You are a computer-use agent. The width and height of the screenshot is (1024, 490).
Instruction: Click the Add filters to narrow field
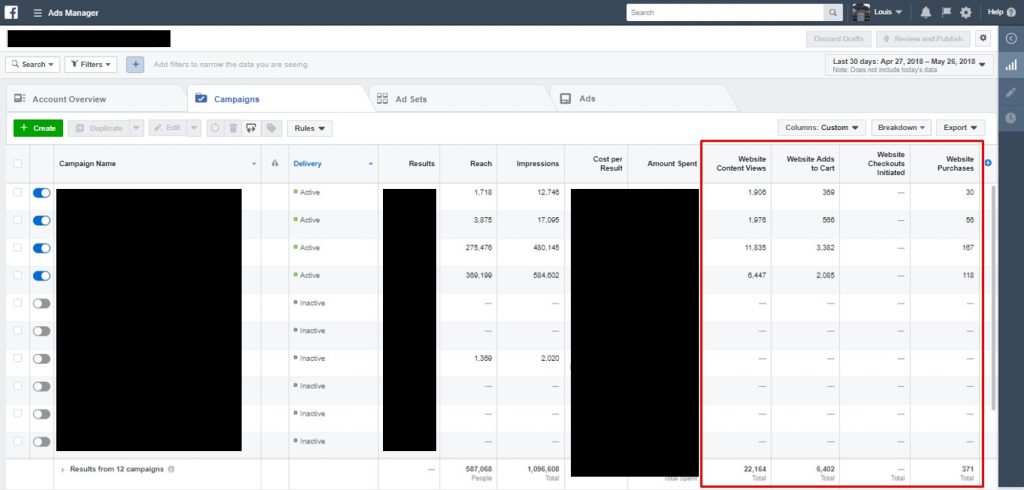point(231,65)
